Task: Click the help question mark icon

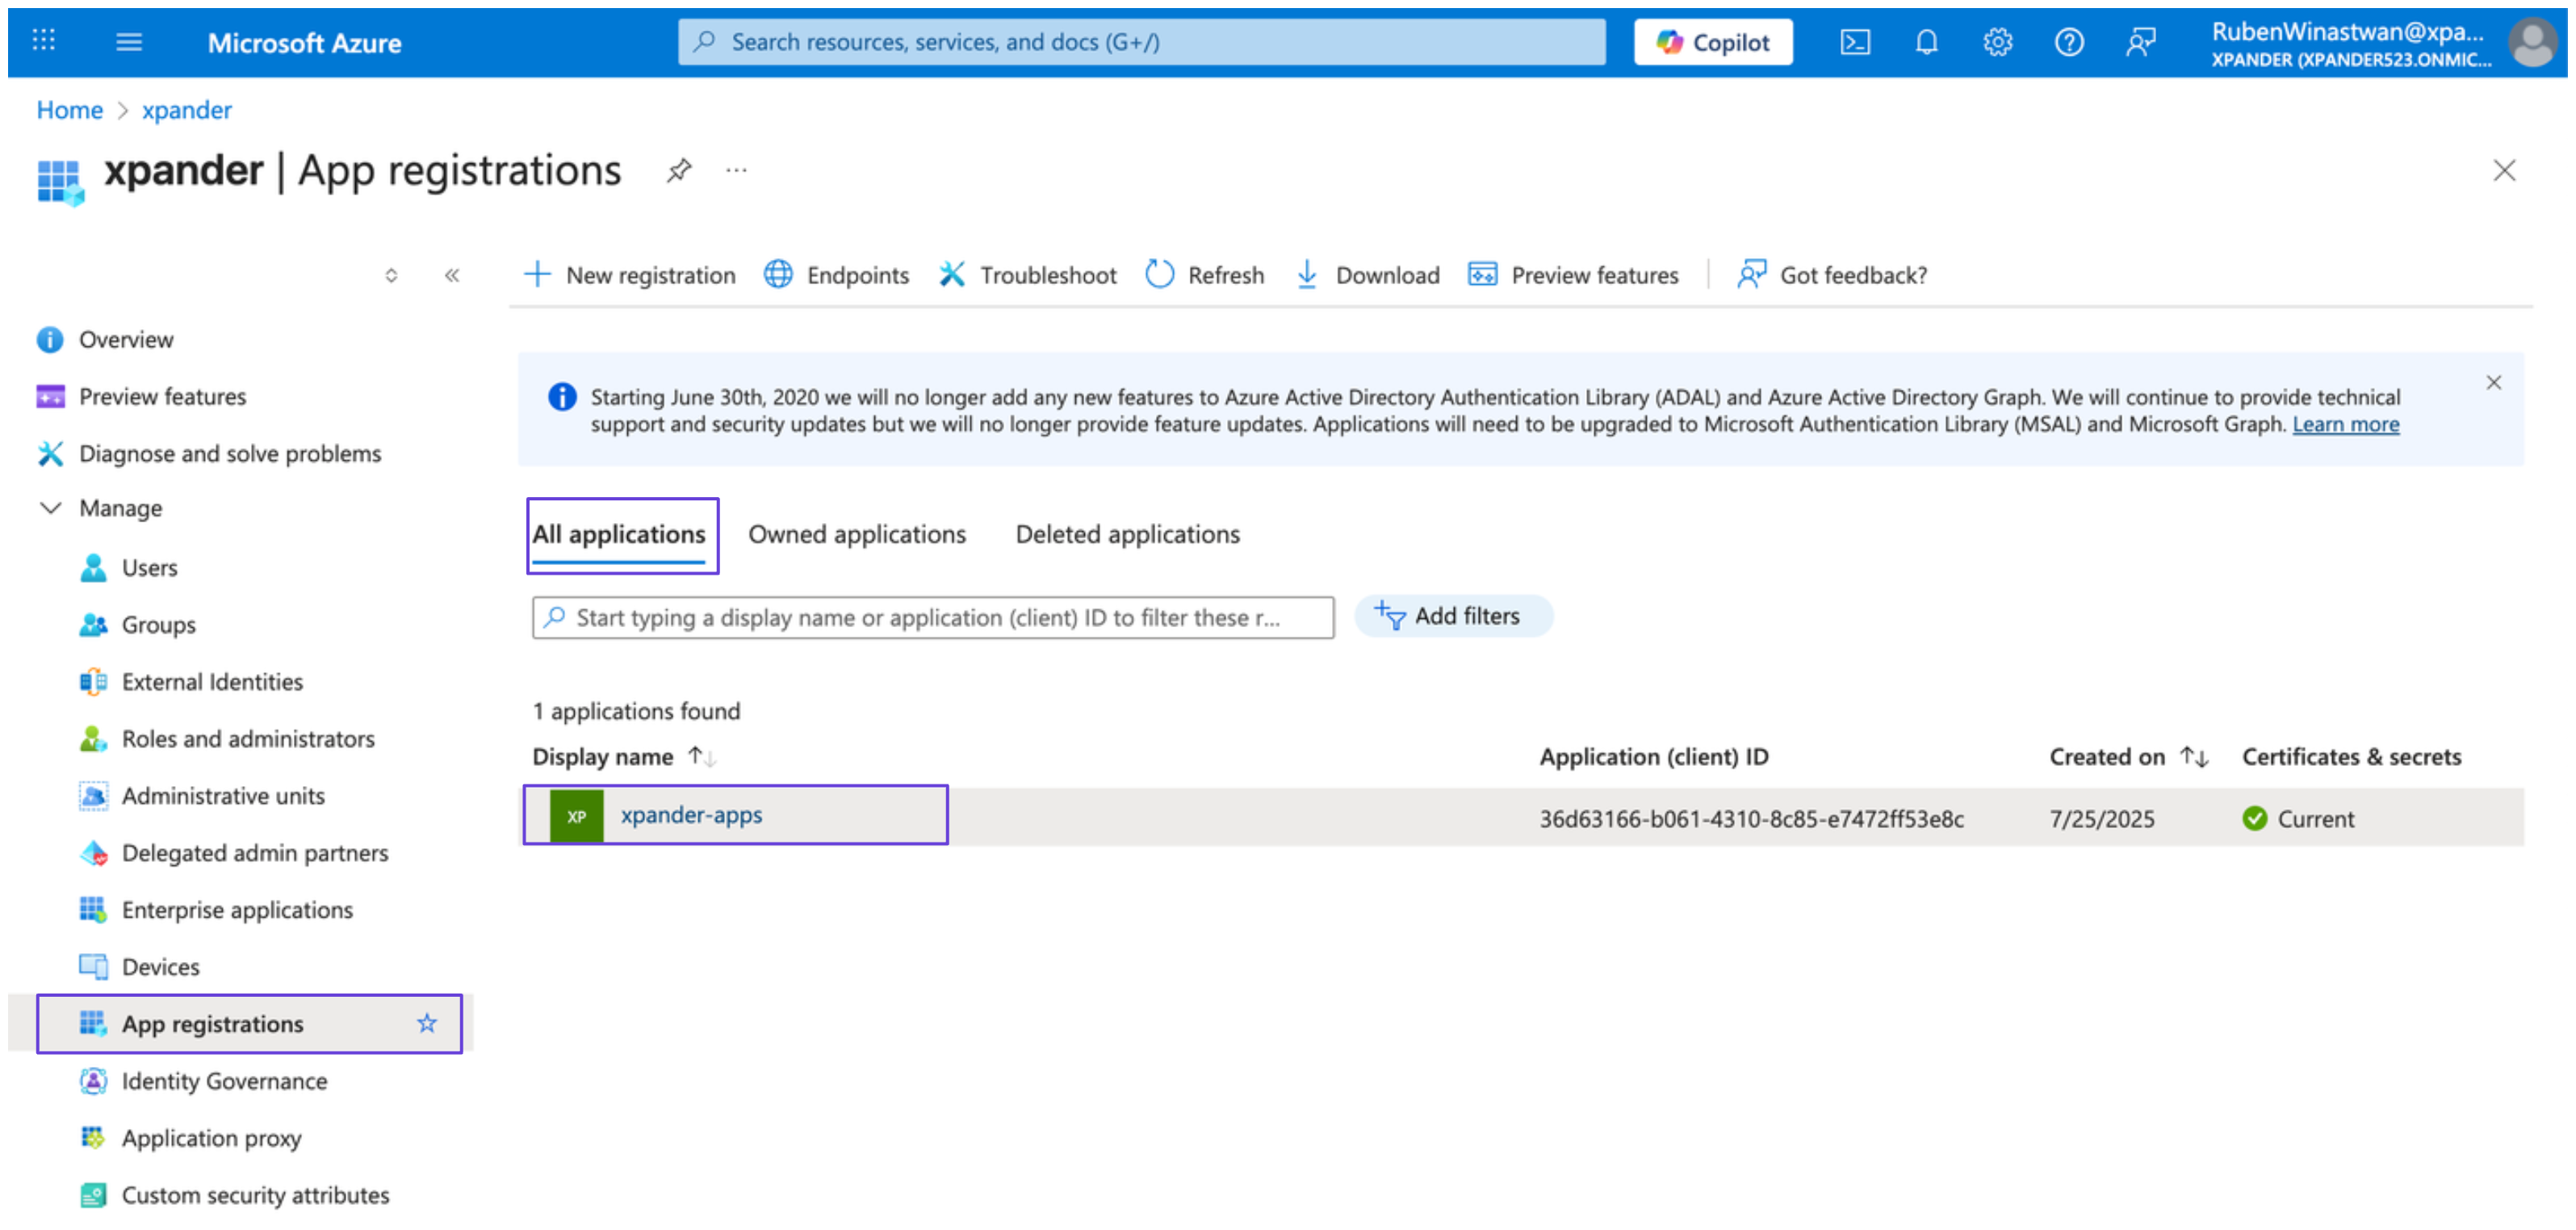Action: coord(2068,42)
